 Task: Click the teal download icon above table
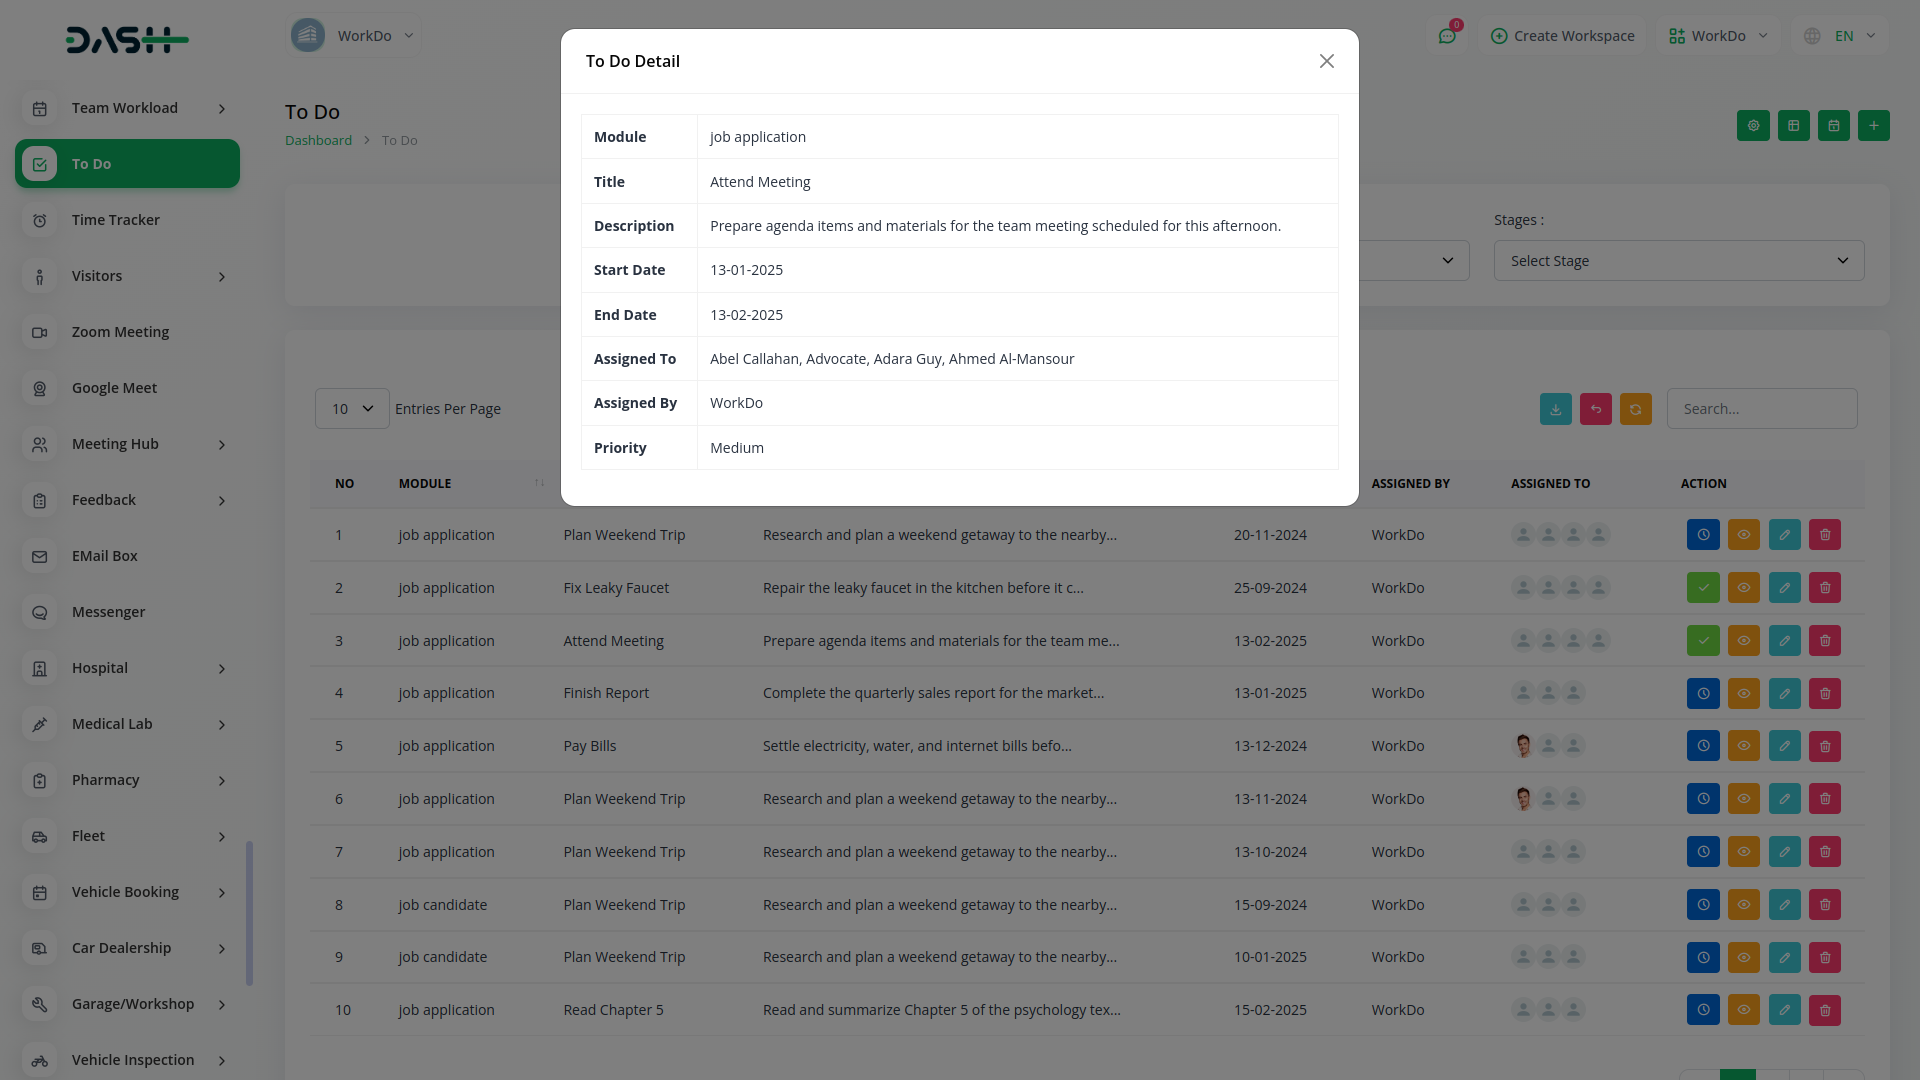point(1555,409)
